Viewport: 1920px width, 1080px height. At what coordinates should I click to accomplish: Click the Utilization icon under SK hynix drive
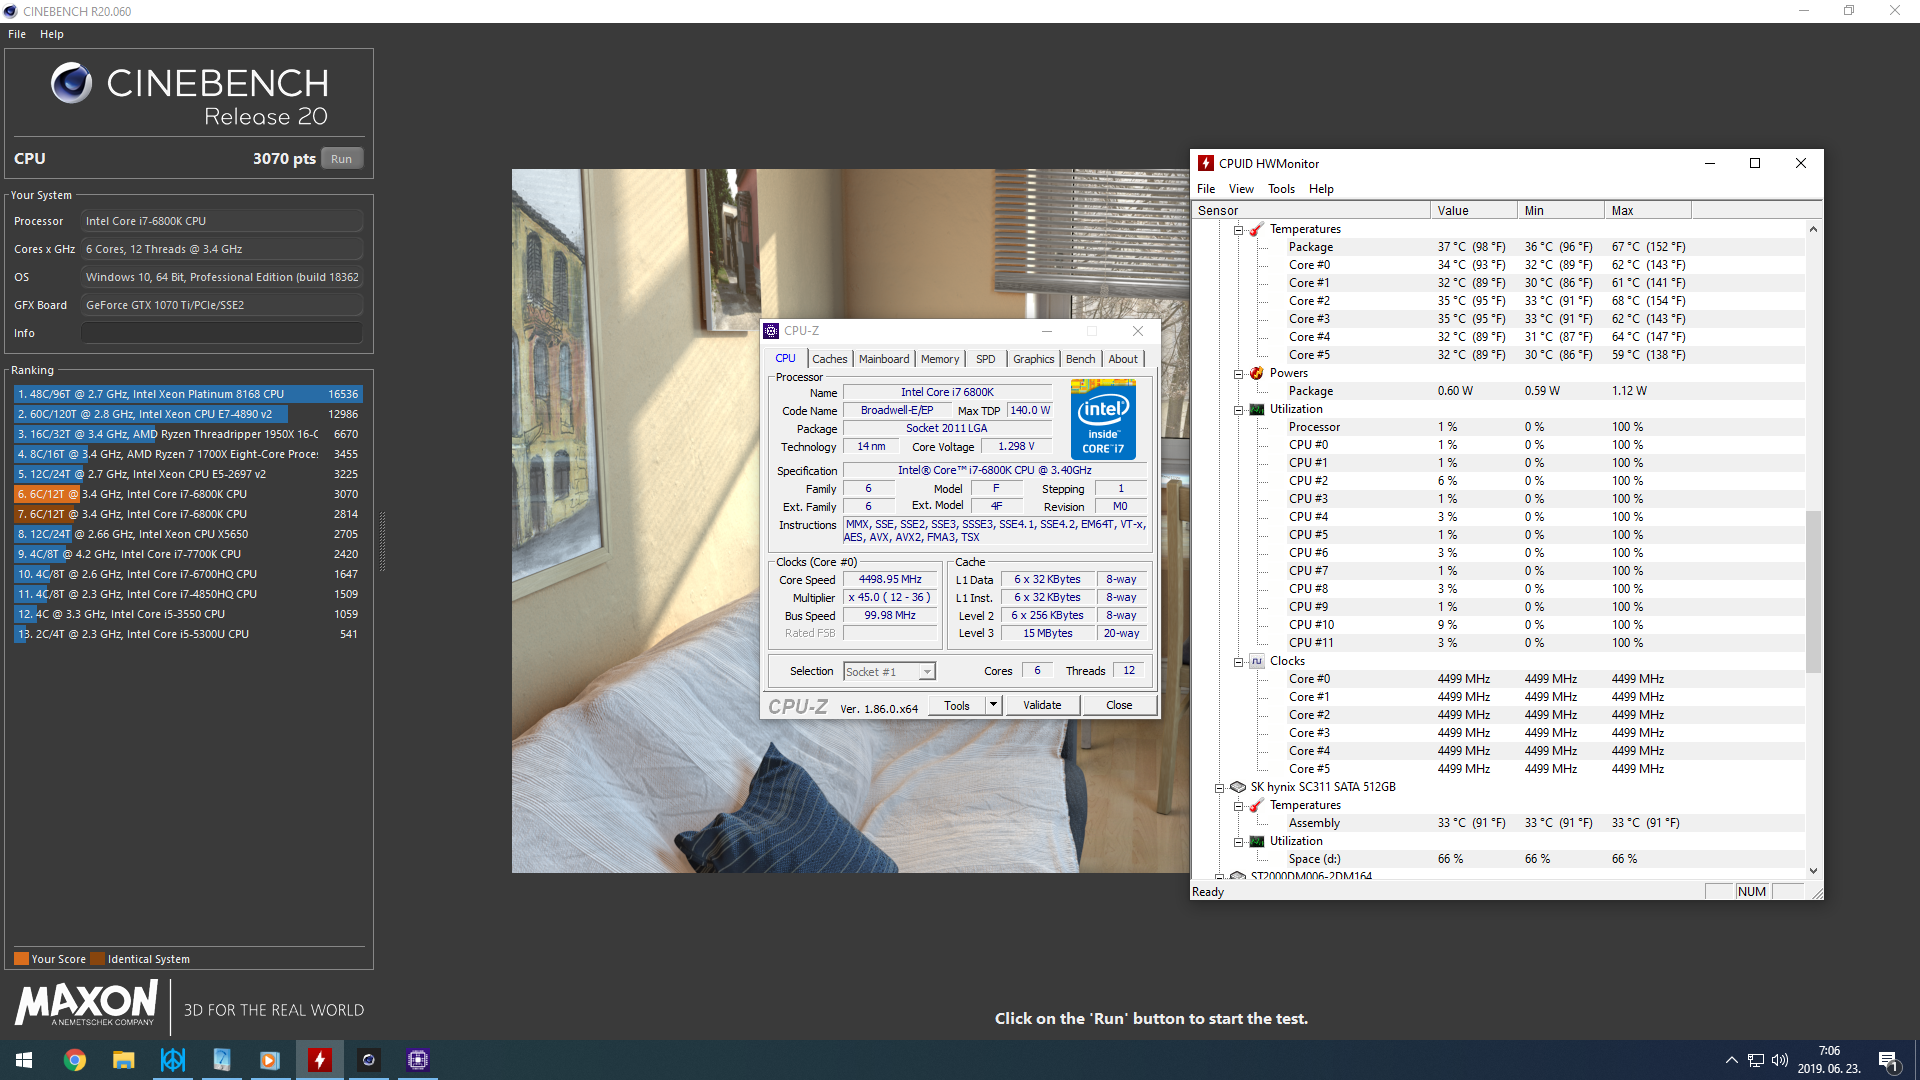tap(1257, 841)
